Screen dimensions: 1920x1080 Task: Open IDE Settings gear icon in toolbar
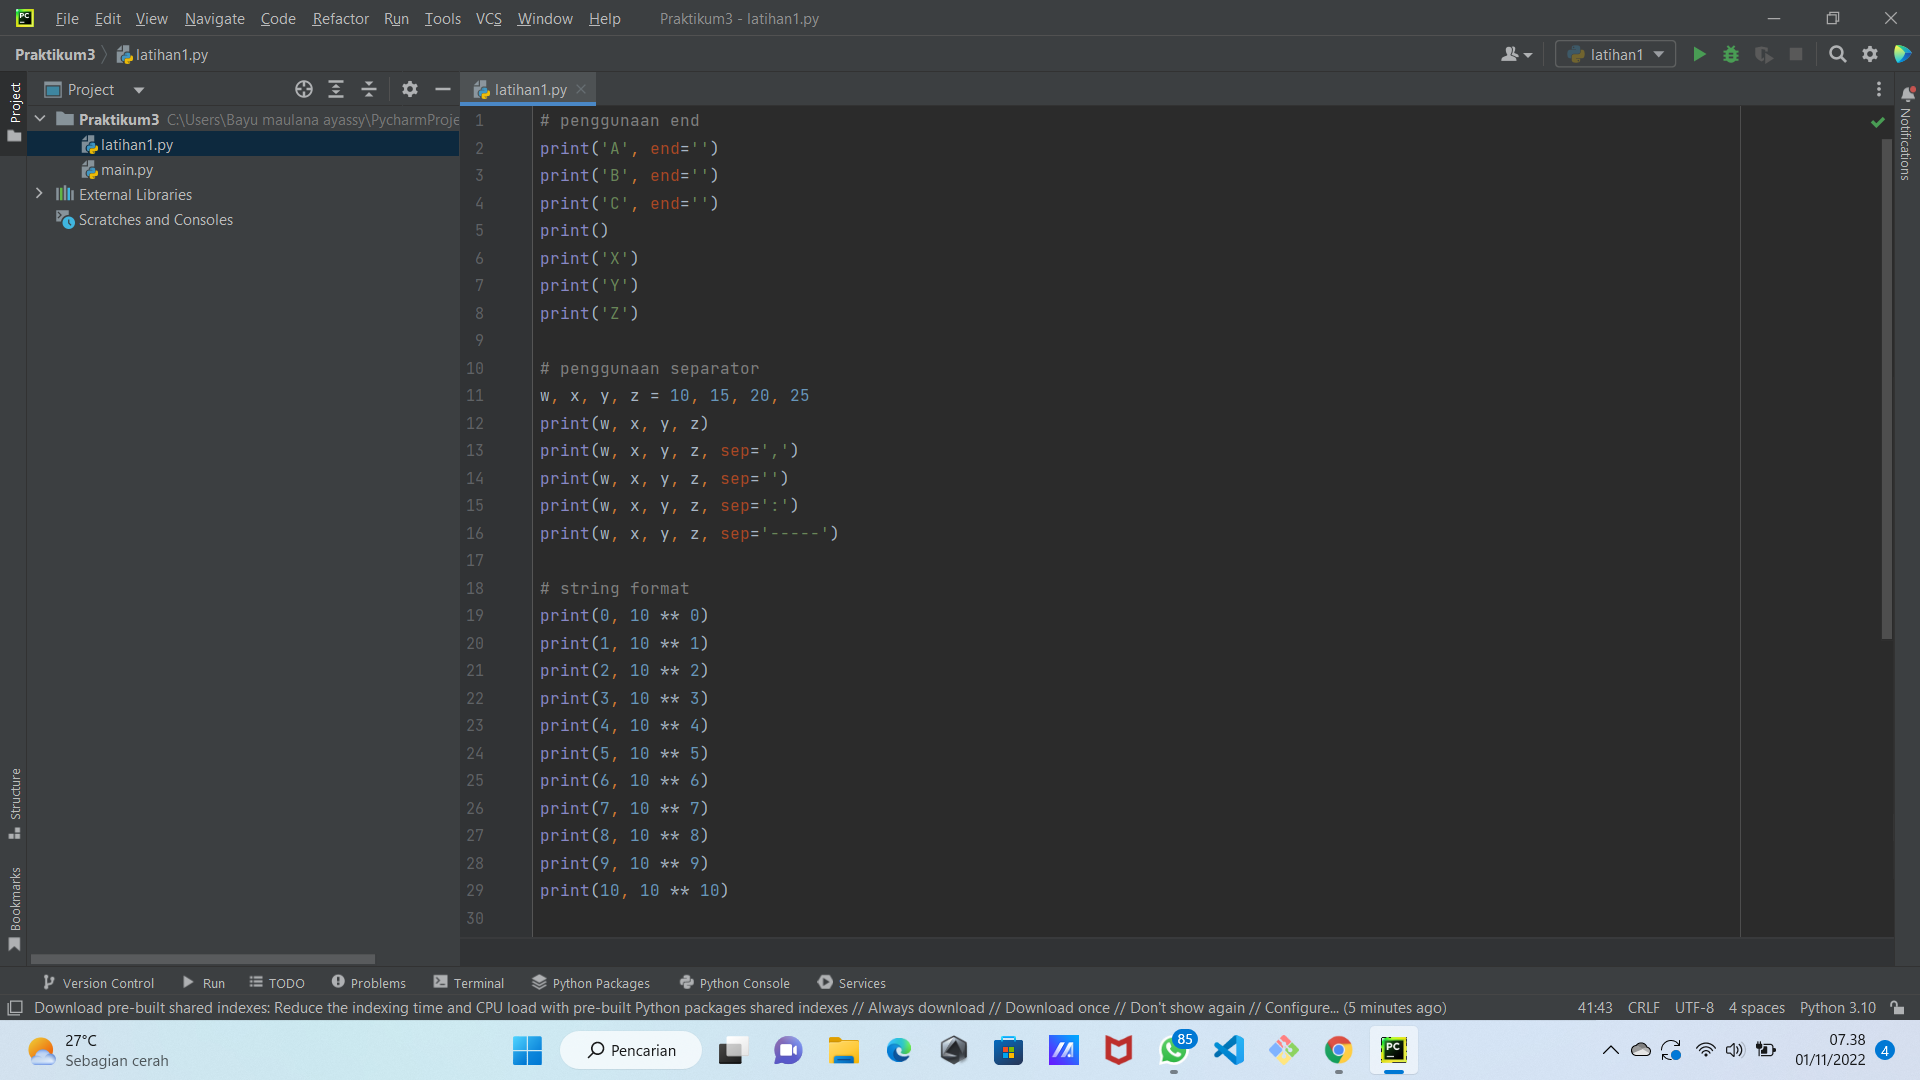pyautogui.click(x=1870, y=54)
